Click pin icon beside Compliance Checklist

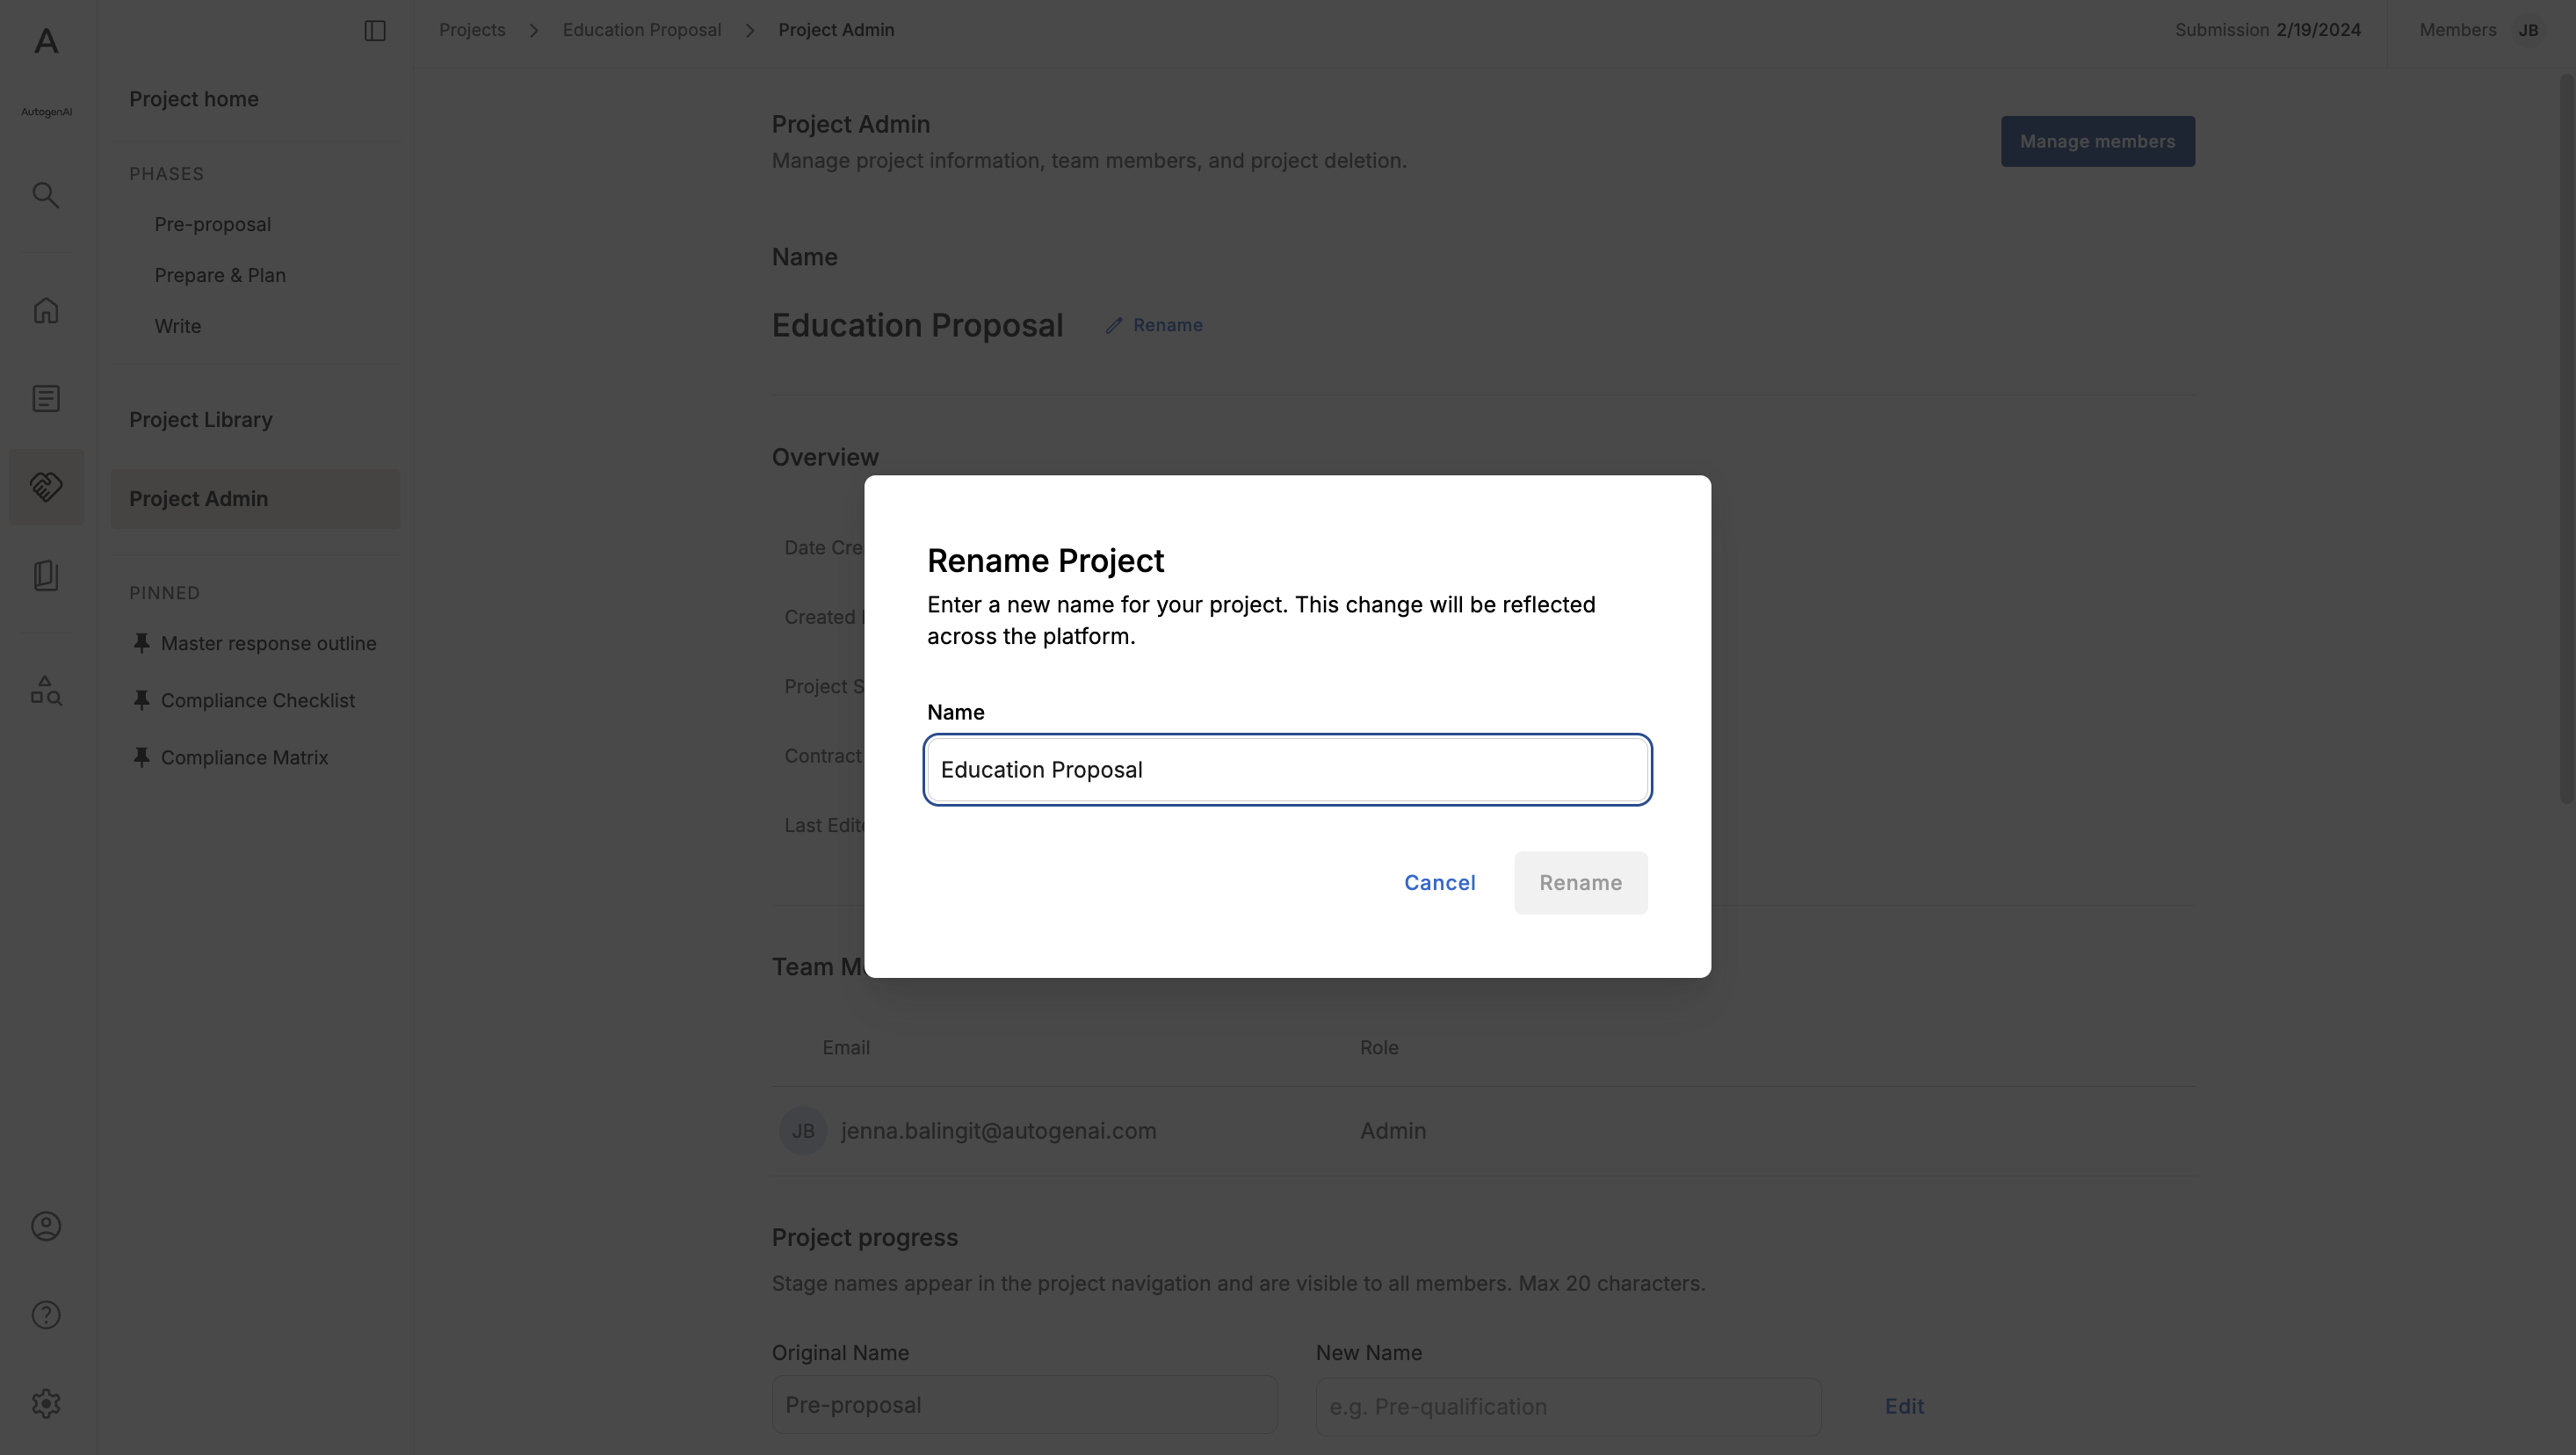point(142,700)
